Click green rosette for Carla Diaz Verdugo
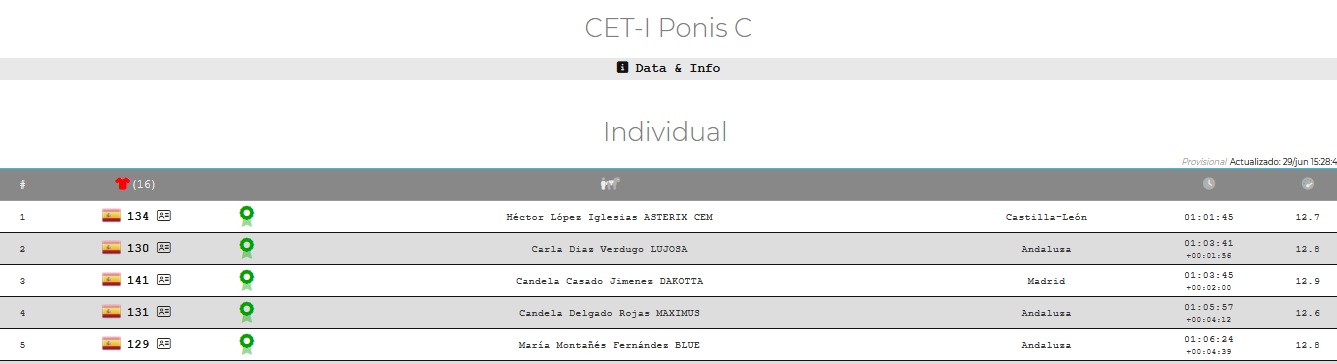Screen dimensions: 1337x364 point(246,248)
